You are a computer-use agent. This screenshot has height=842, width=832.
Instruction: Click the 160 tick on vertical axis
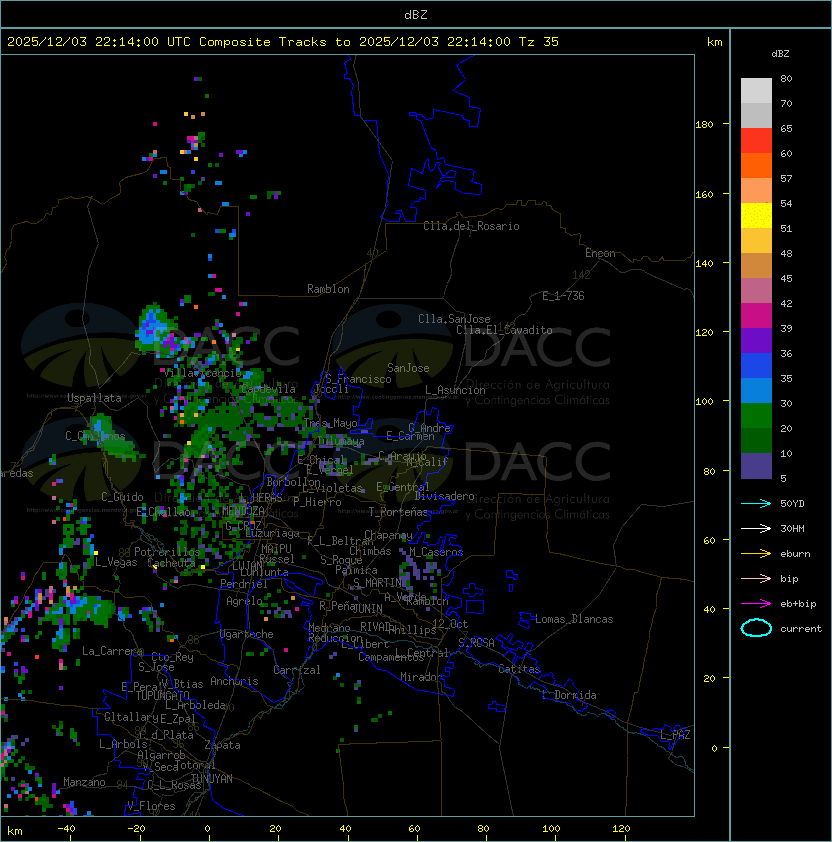point(704,194)
